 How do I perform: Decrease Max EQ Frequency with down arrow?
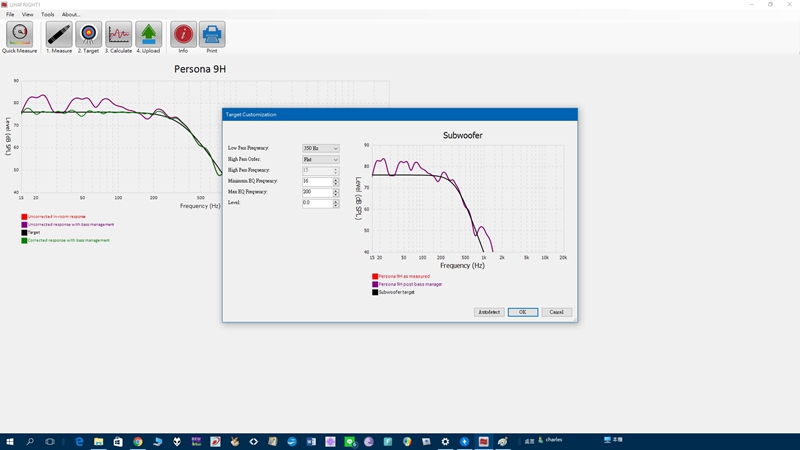pos(336,194)
